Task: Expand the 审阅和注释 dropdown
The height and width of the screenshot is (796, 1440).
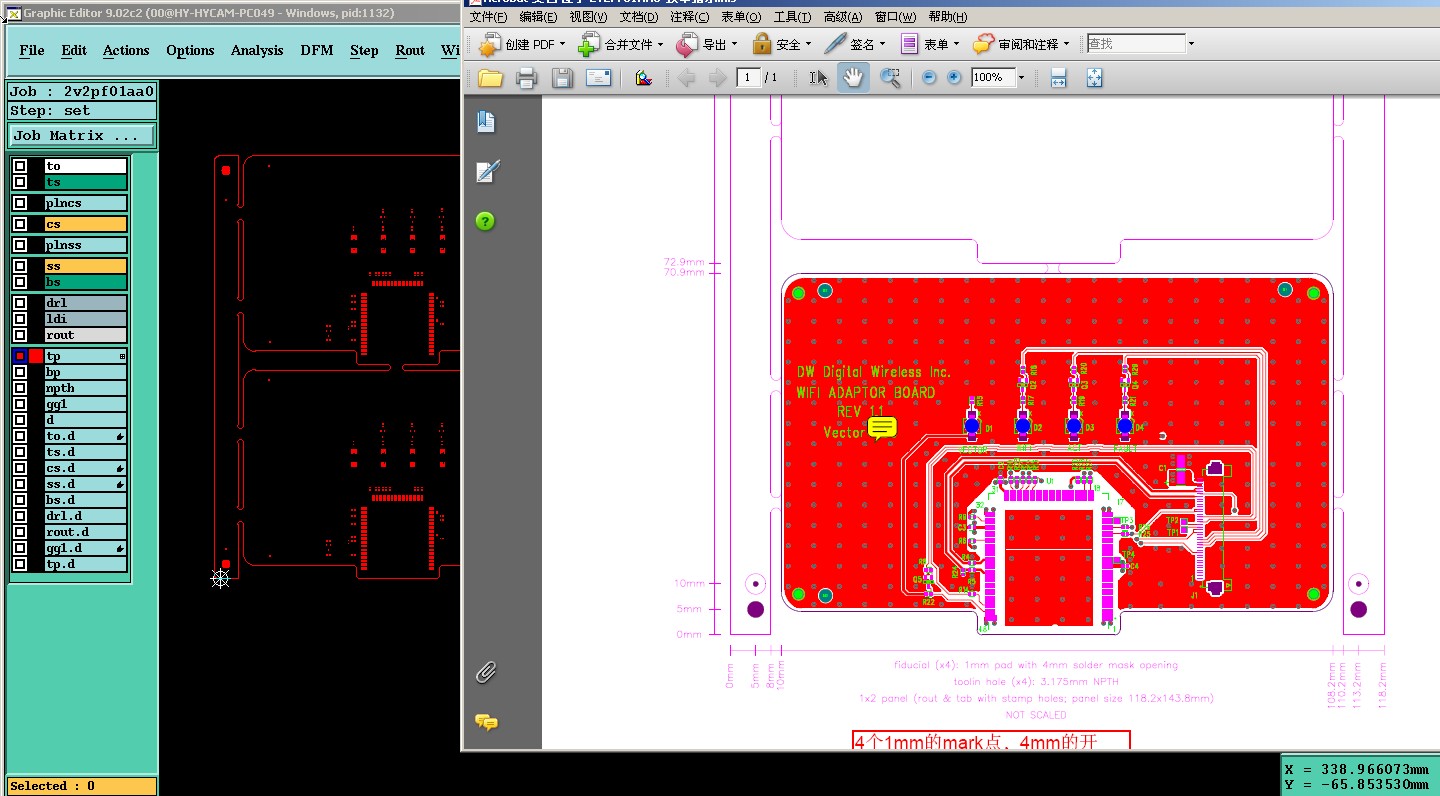Action: (x=1067, y=44)
